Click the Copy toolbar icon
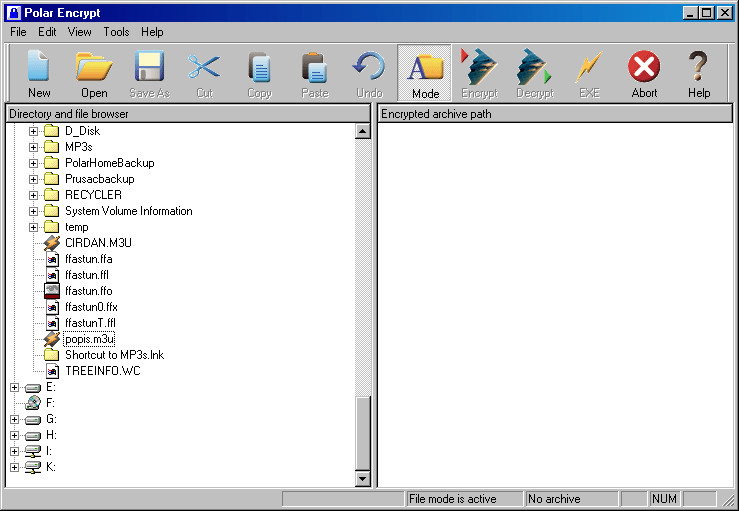This screenshot has height=511, width=739. (259, 67)
